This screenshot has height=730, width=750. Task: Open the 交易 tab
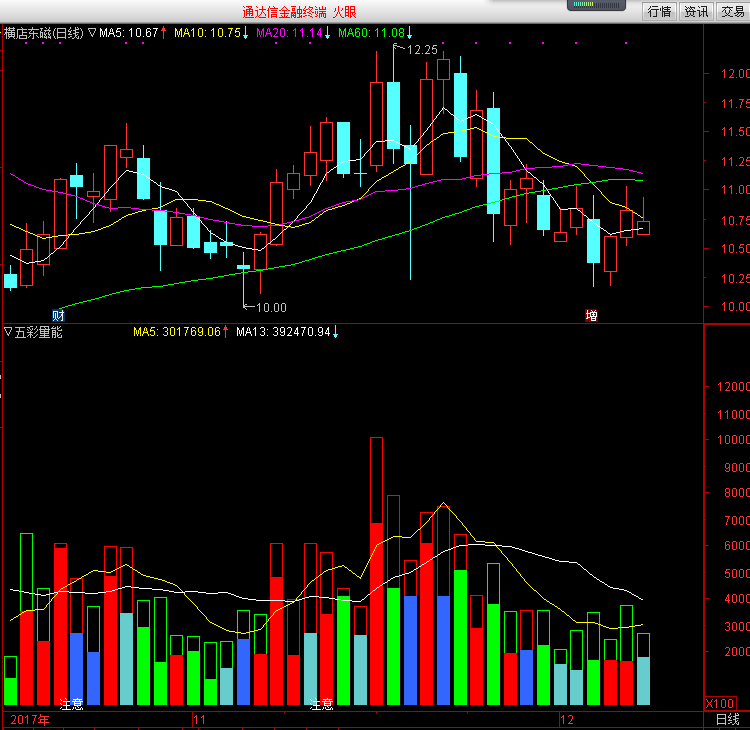coord(733,11)
